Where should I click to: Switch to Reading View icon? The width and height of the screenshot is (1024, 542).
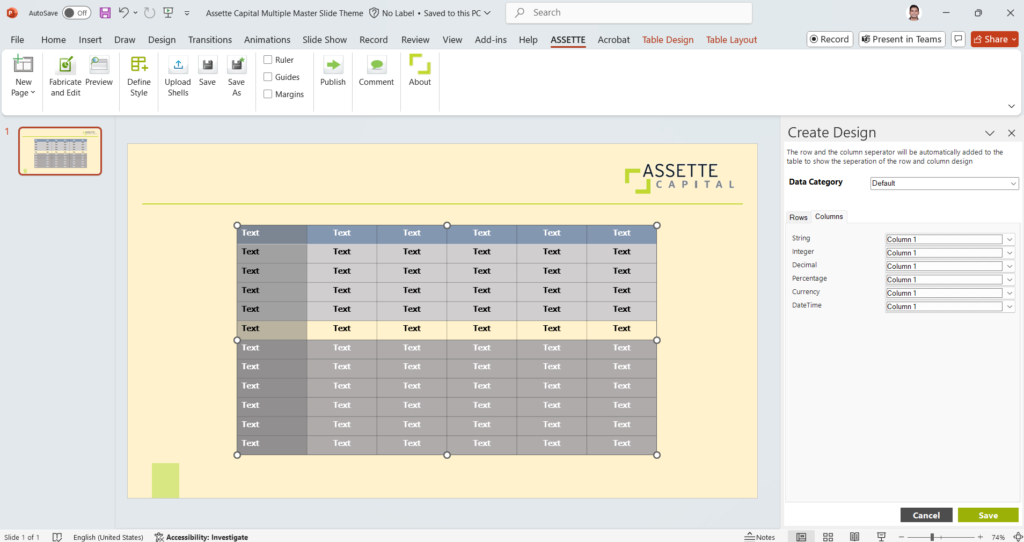[x=854, y=537]
